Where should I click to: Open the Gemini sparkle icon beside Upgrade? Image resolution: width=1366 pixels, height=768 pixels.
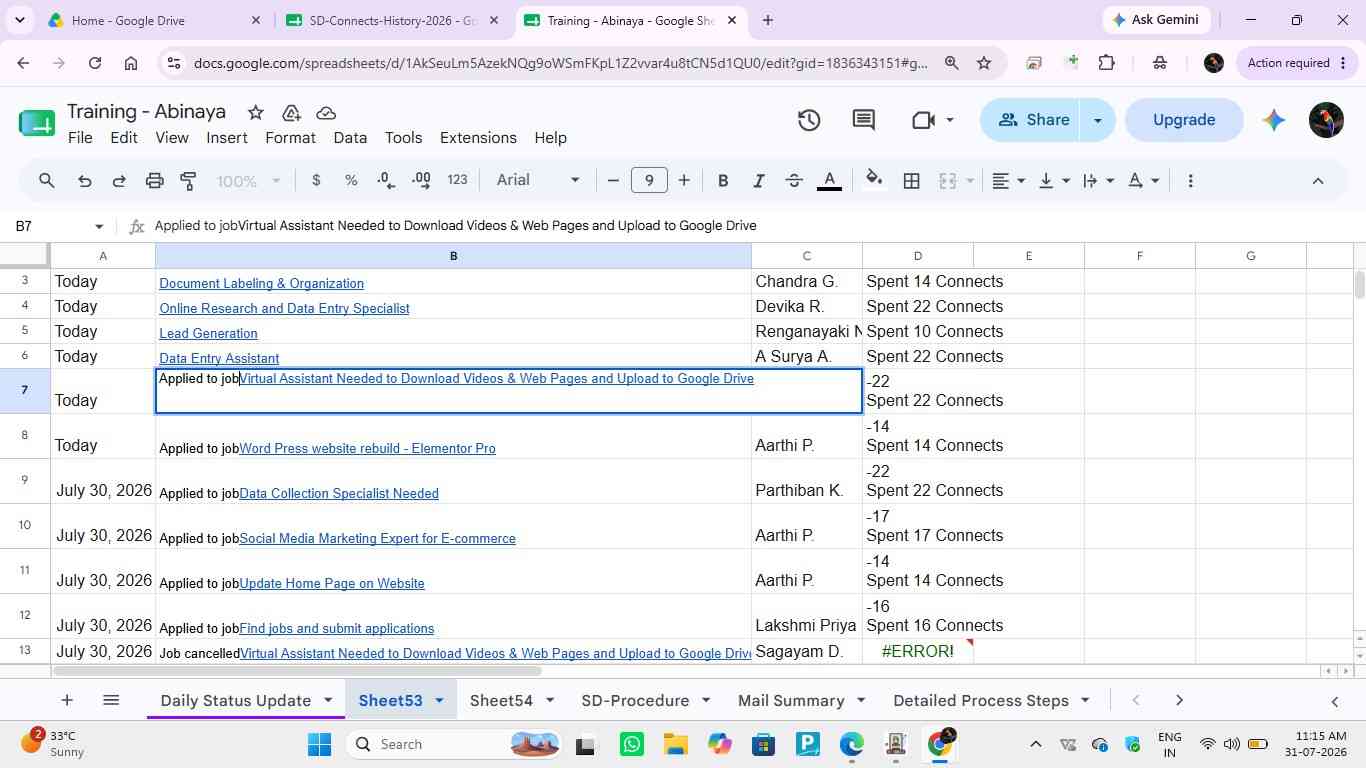[1273, 120]
